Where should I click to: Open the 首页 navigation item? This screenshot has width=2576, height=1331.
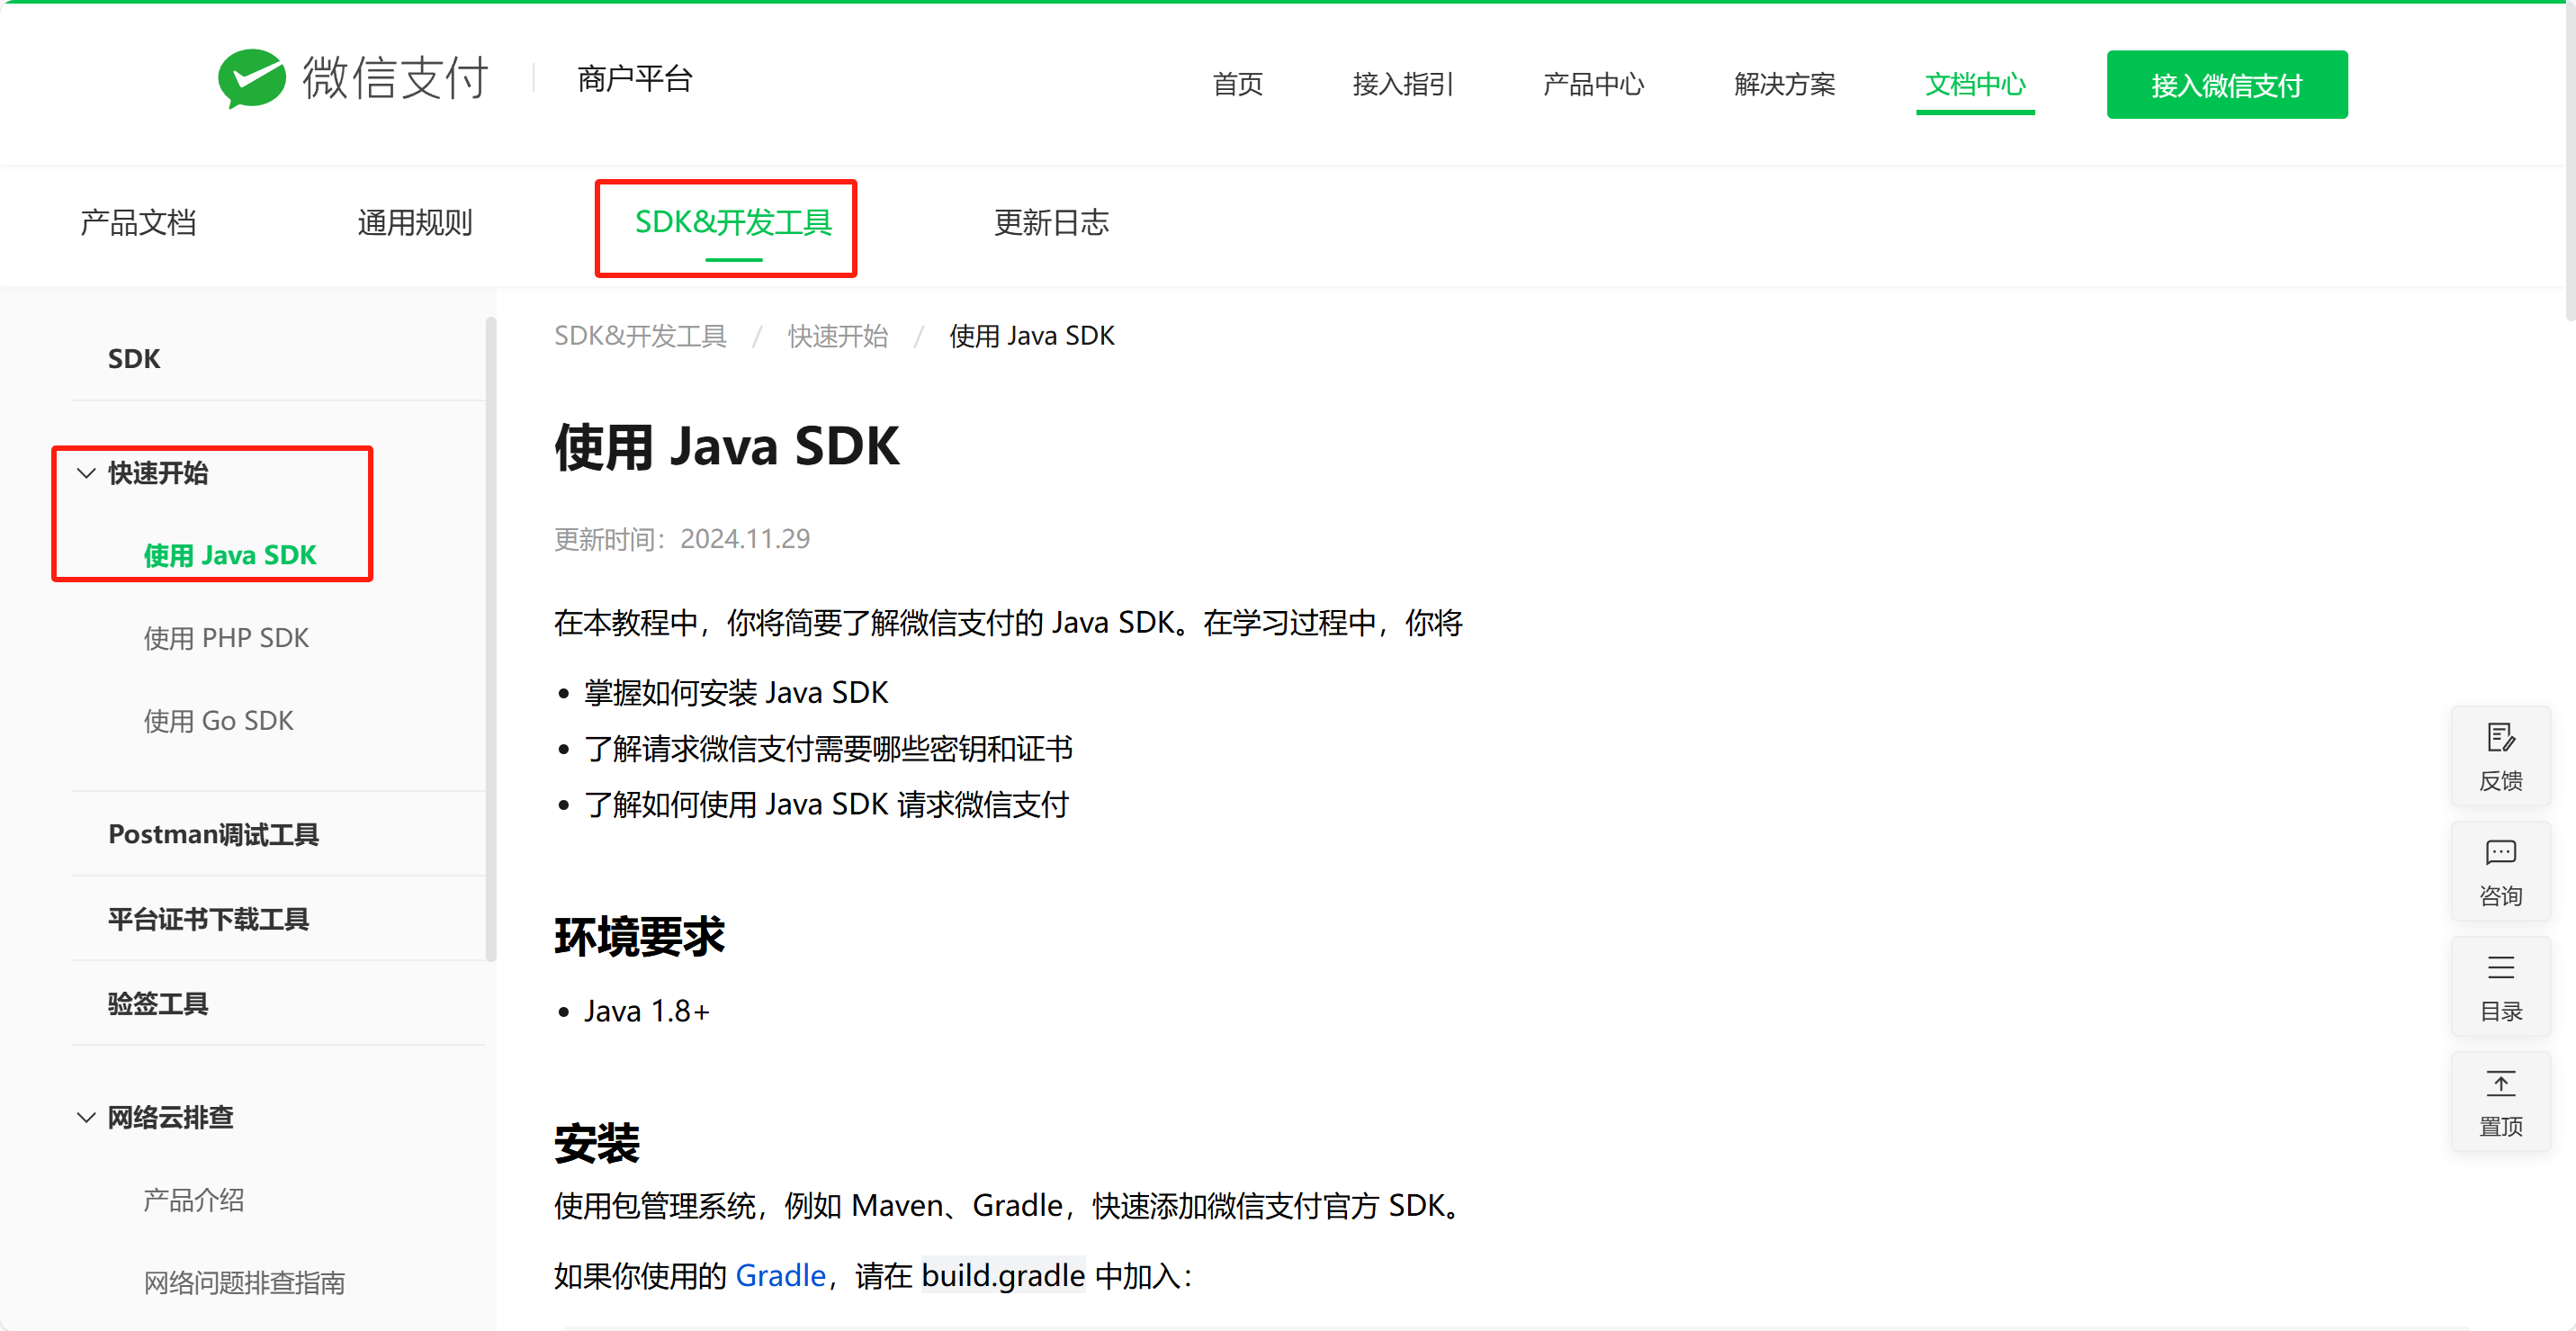click(x=1237, y=84)
